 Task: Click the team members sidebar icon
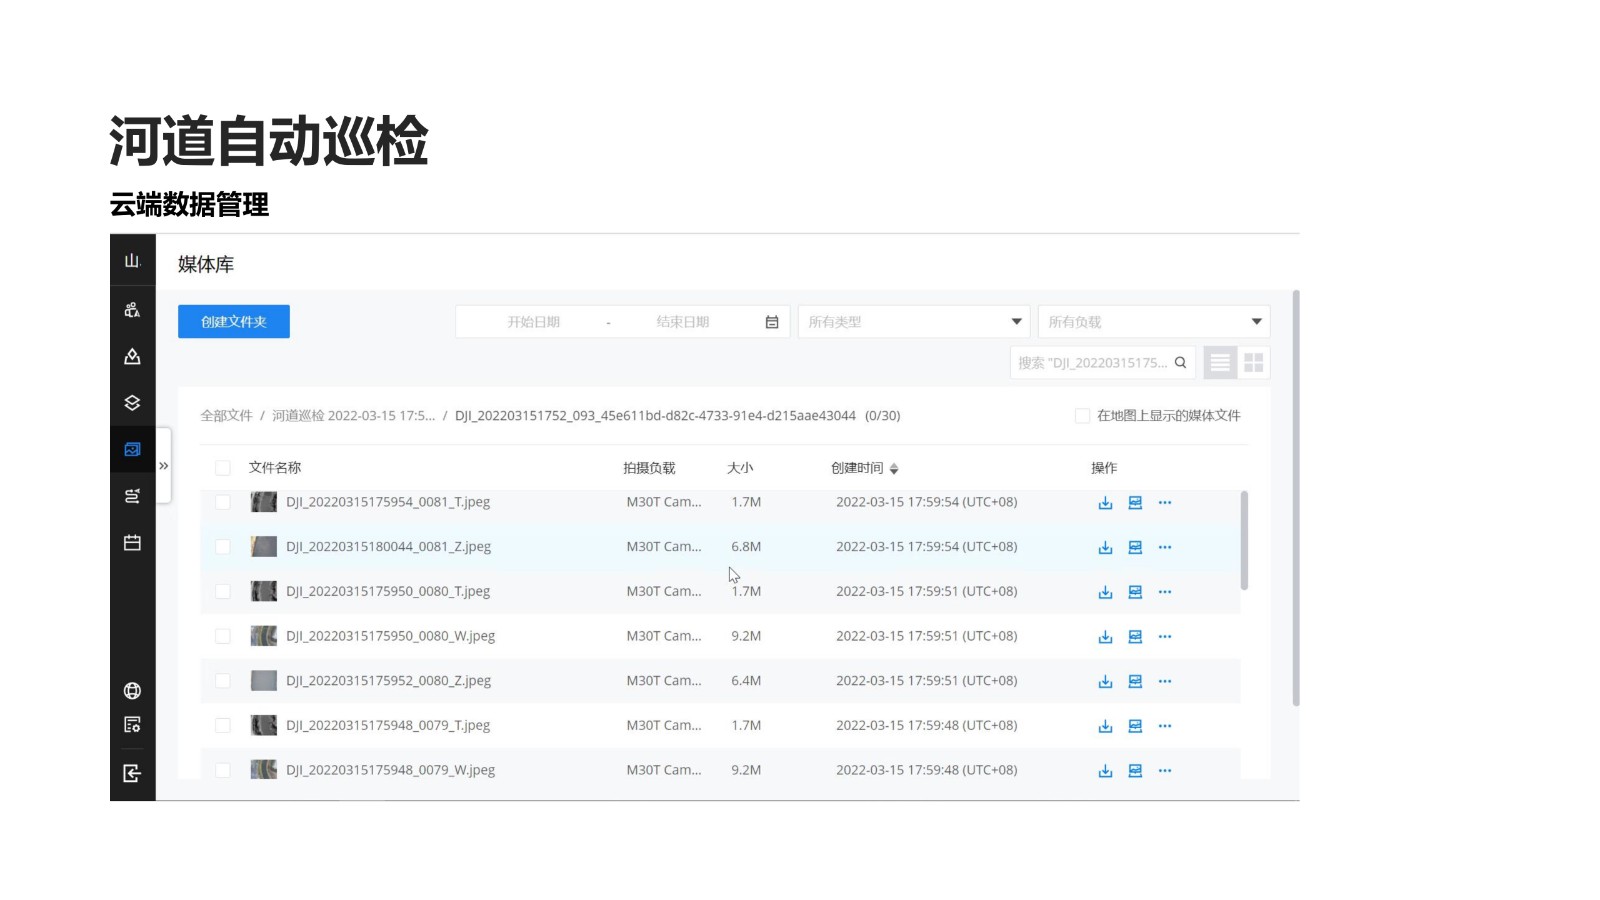tap(132, 310)
